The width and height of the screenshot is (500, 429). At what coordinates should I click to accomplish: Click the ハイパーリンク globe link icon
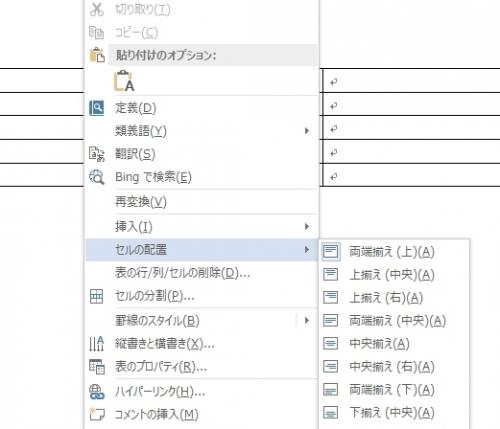tap(97, 392)
